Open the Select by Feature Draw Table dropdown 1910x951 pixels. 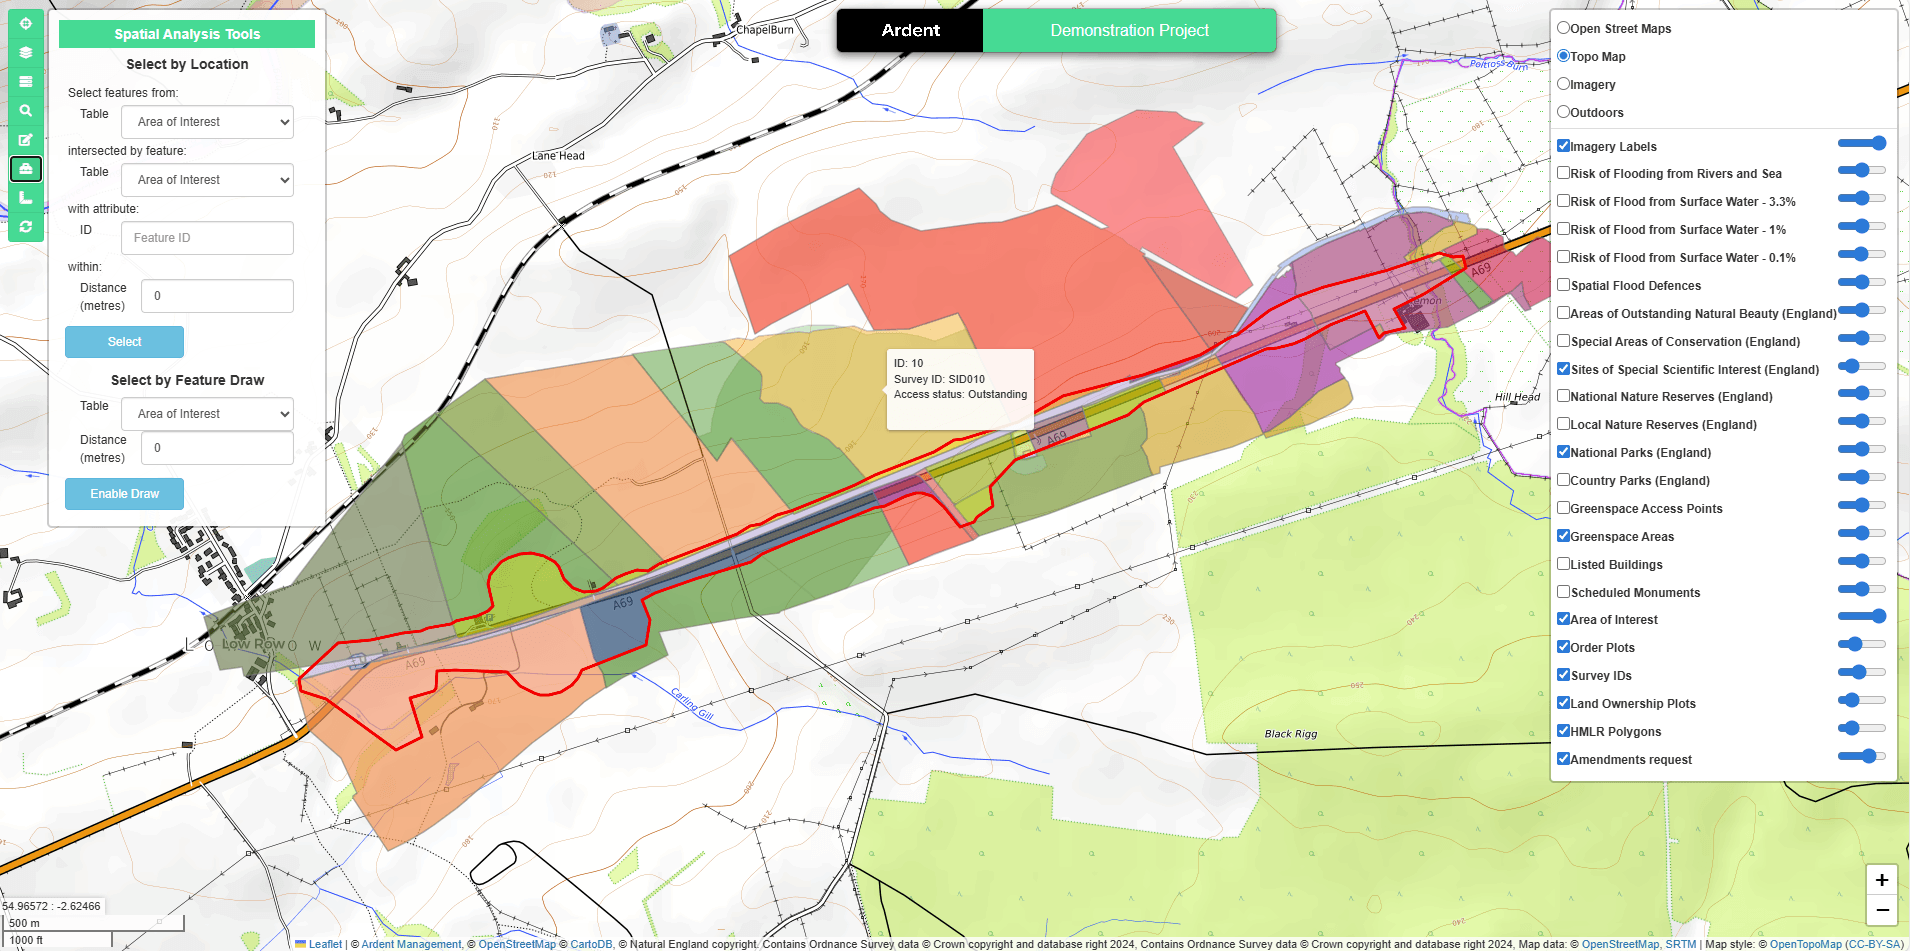[x=207, y=414]
